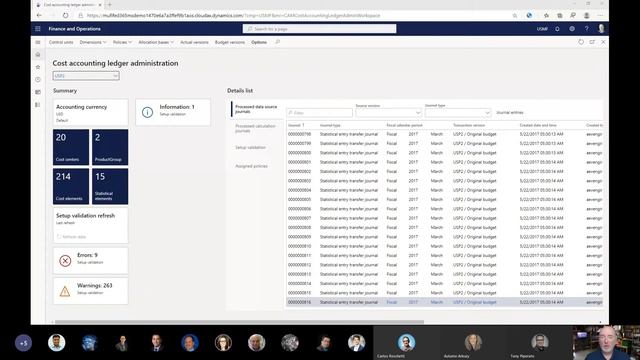
Task: Open Budget versions in action pane
Action: [230, 42]
